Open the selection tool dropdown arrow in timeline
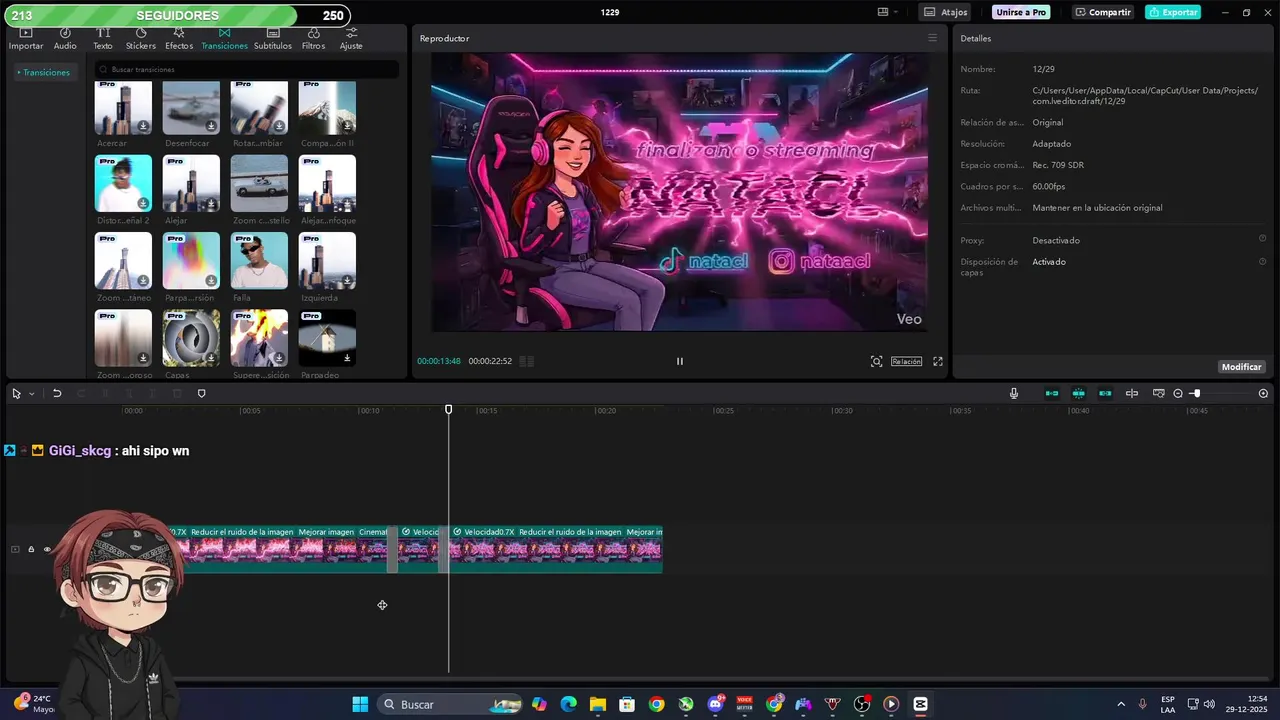 [x=32, y=394]
